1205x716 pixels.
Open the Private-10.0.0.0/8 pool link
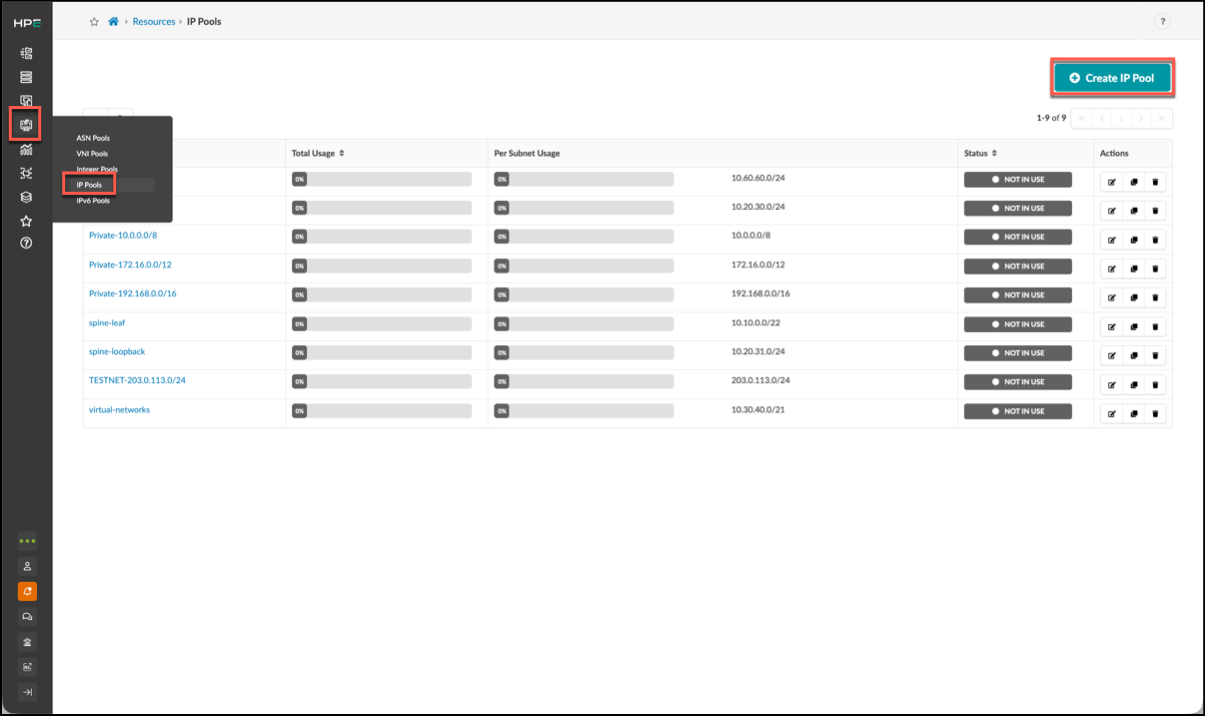123,236
